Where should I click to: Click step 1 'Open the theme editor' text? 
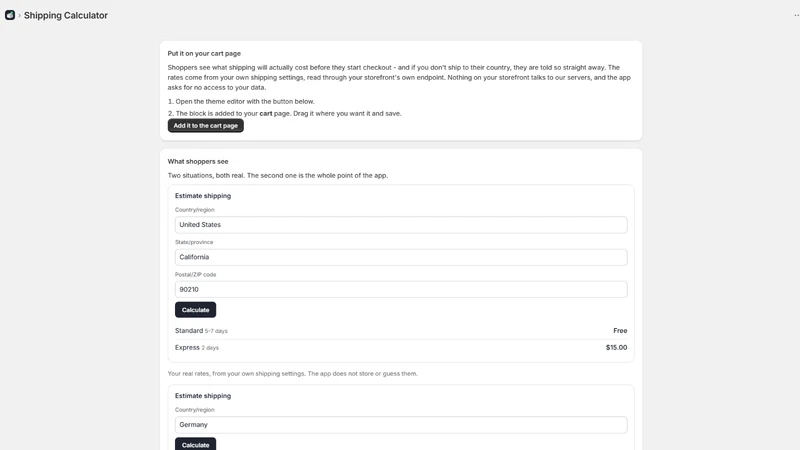tap(241, 102)
